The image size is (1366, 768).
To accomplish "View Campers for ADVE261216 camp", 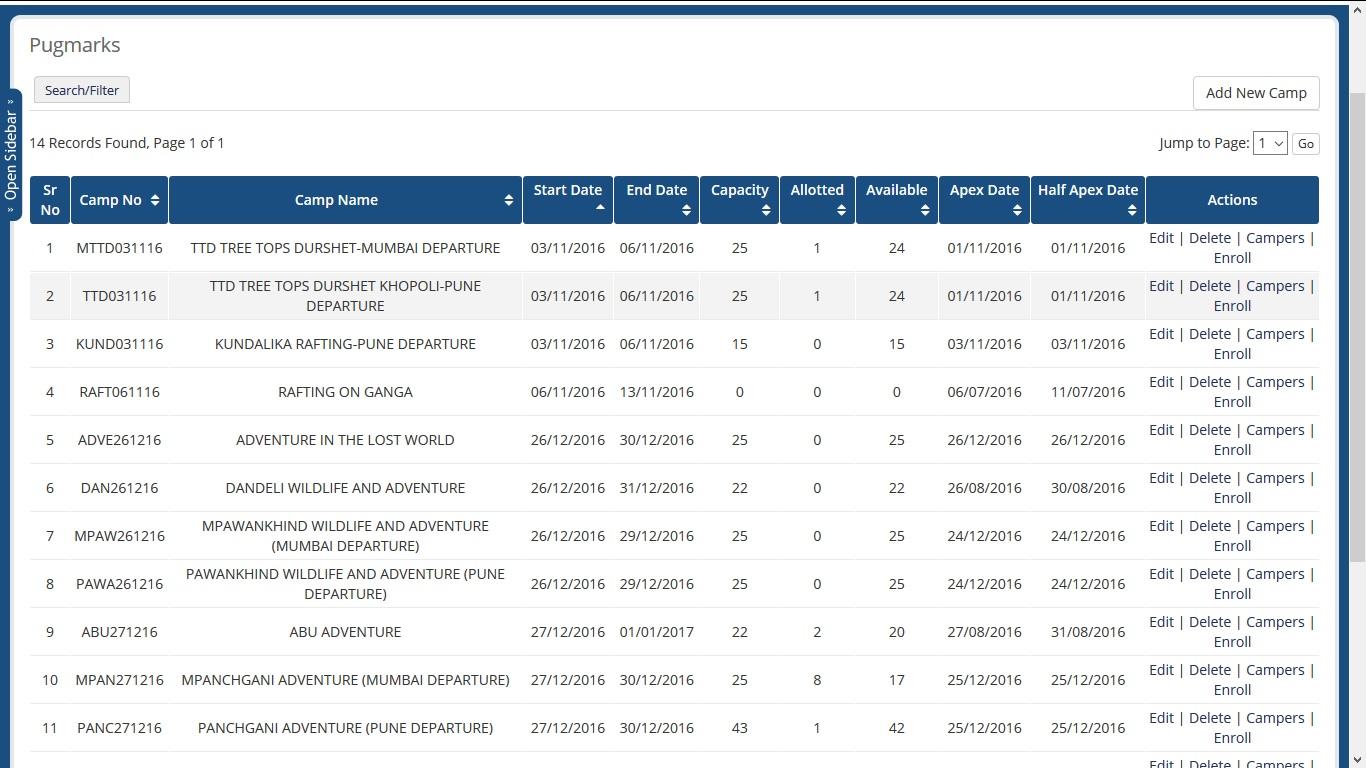I will pyautogui.click(x=1275, y=430).
